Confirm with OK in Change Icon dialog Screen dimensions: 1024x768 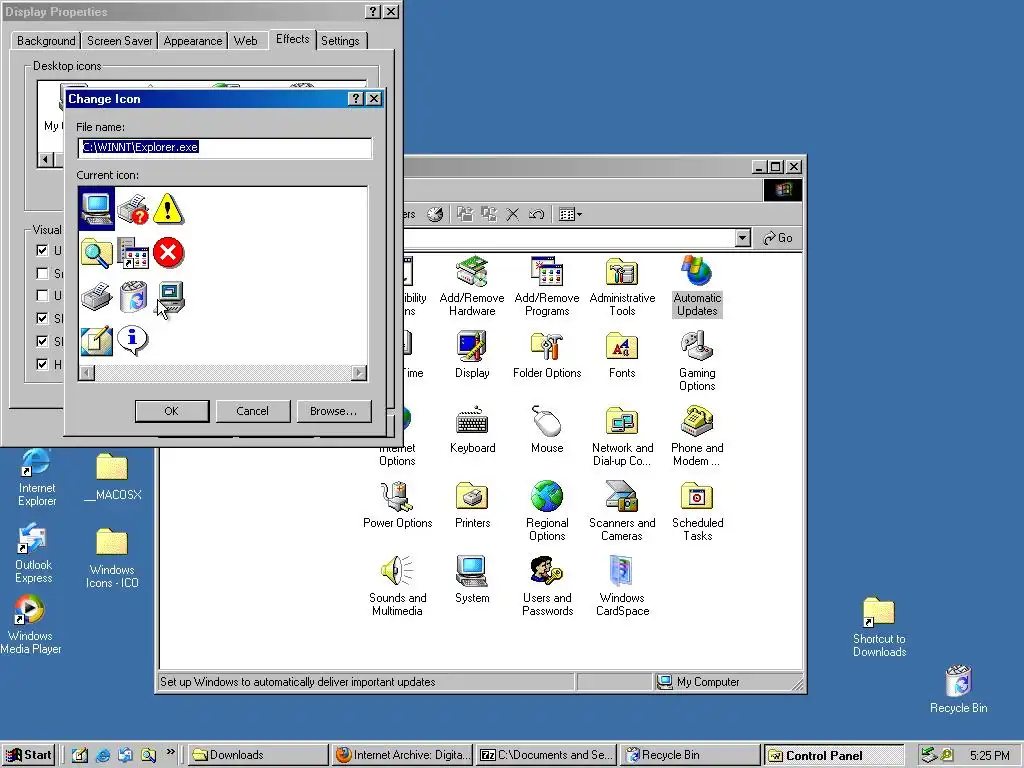coord(172,411)
